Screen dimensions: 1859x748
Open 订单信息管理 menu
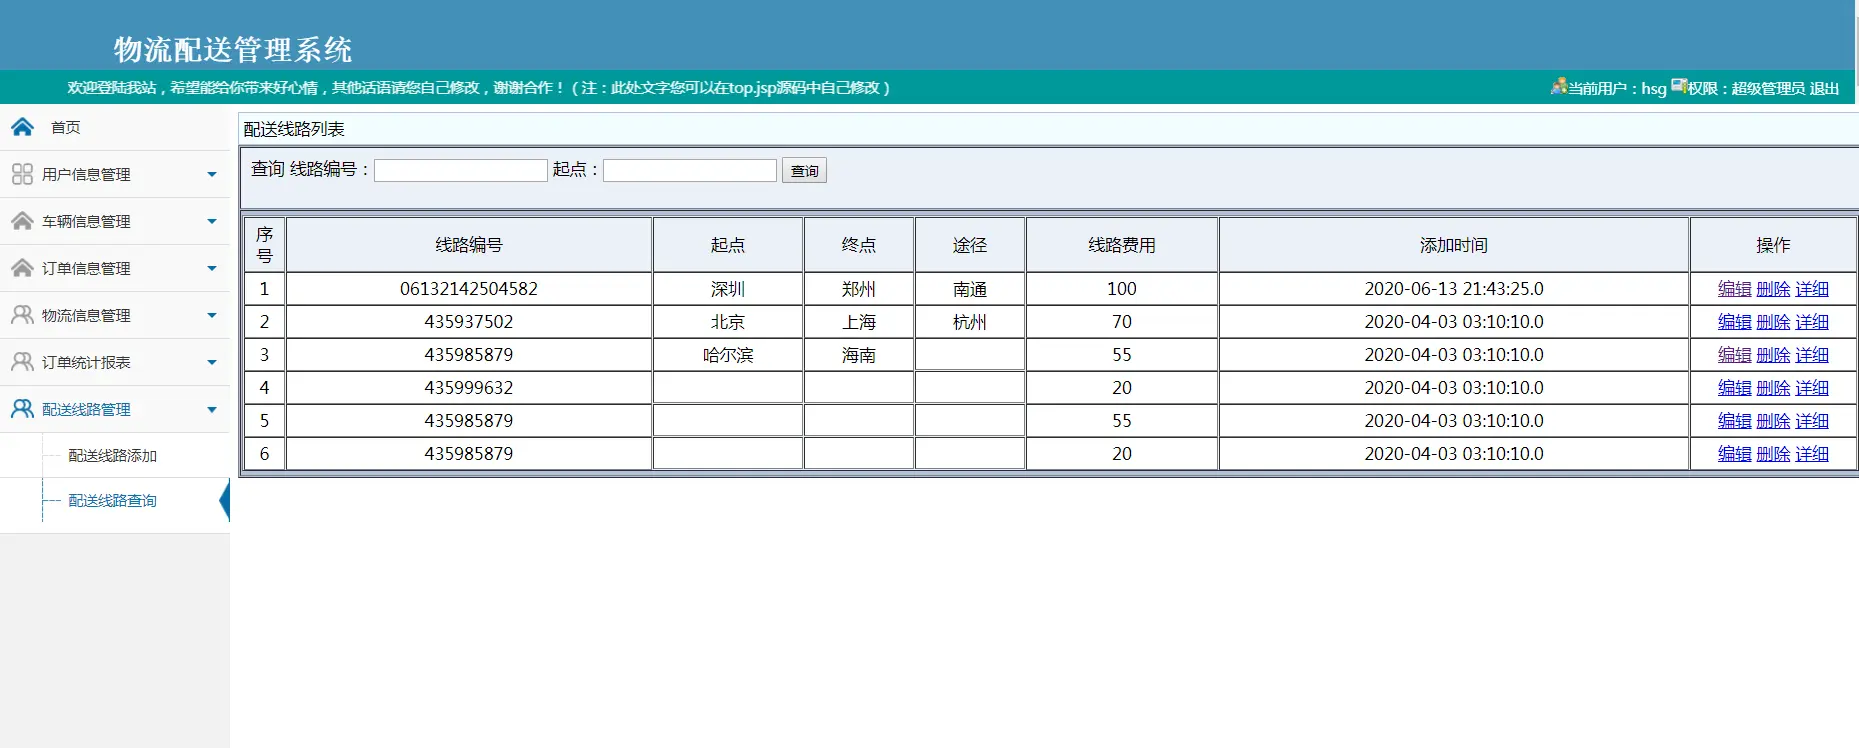click(x=86, y=268)
